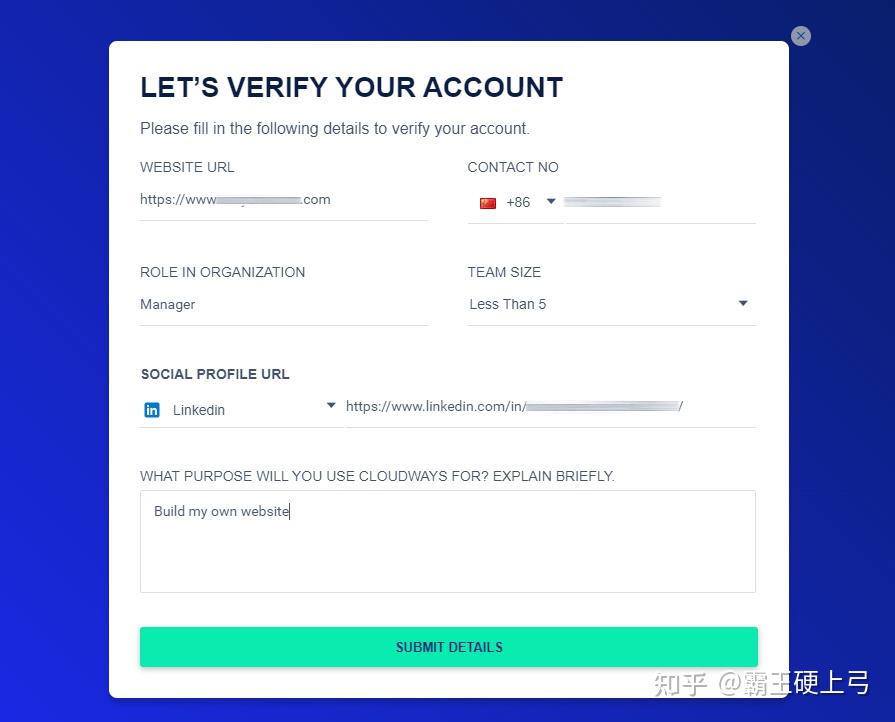Close the account verification dialog
The height and width of the screenshot is (722, 895).
[x=800, y=36]
